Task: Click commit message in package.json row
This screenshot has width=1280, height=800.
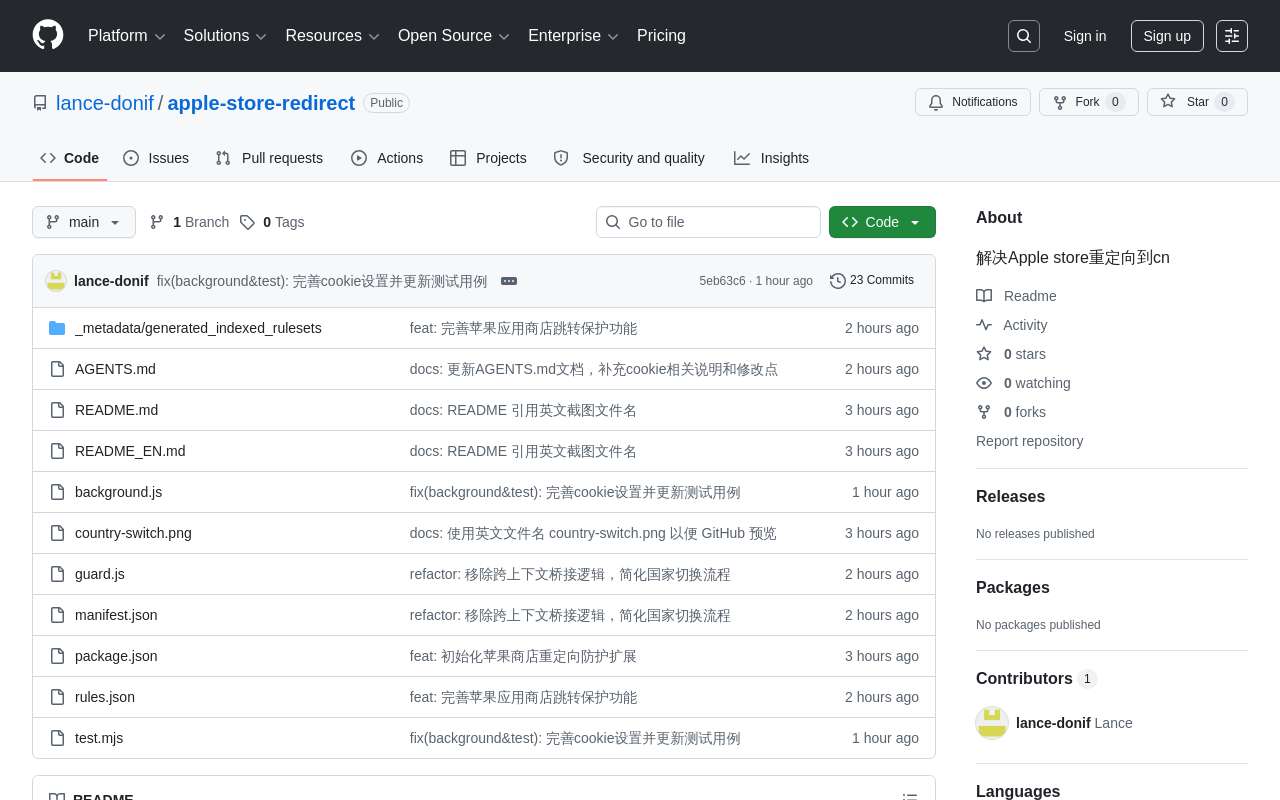Action: pyautogui.click(x=523, y=656)
